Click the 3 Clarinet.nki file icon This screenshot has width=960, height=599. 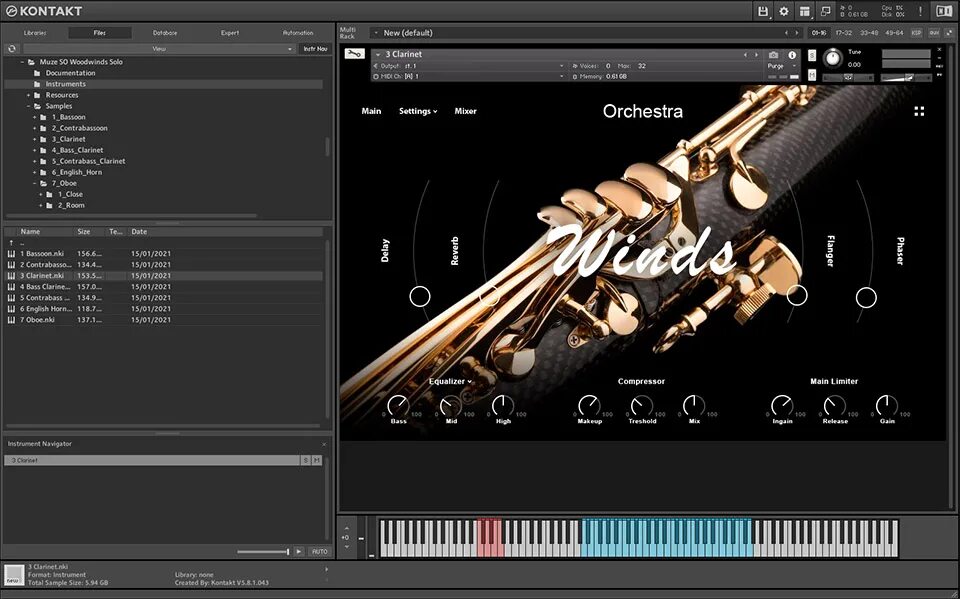tap(11, 276)
